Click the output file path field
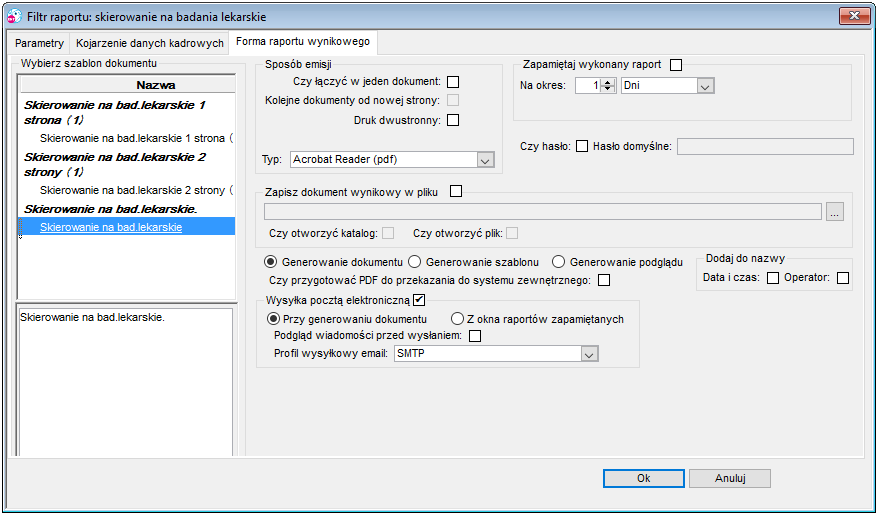The image size is (878, 515). click(x=543, y=212)
